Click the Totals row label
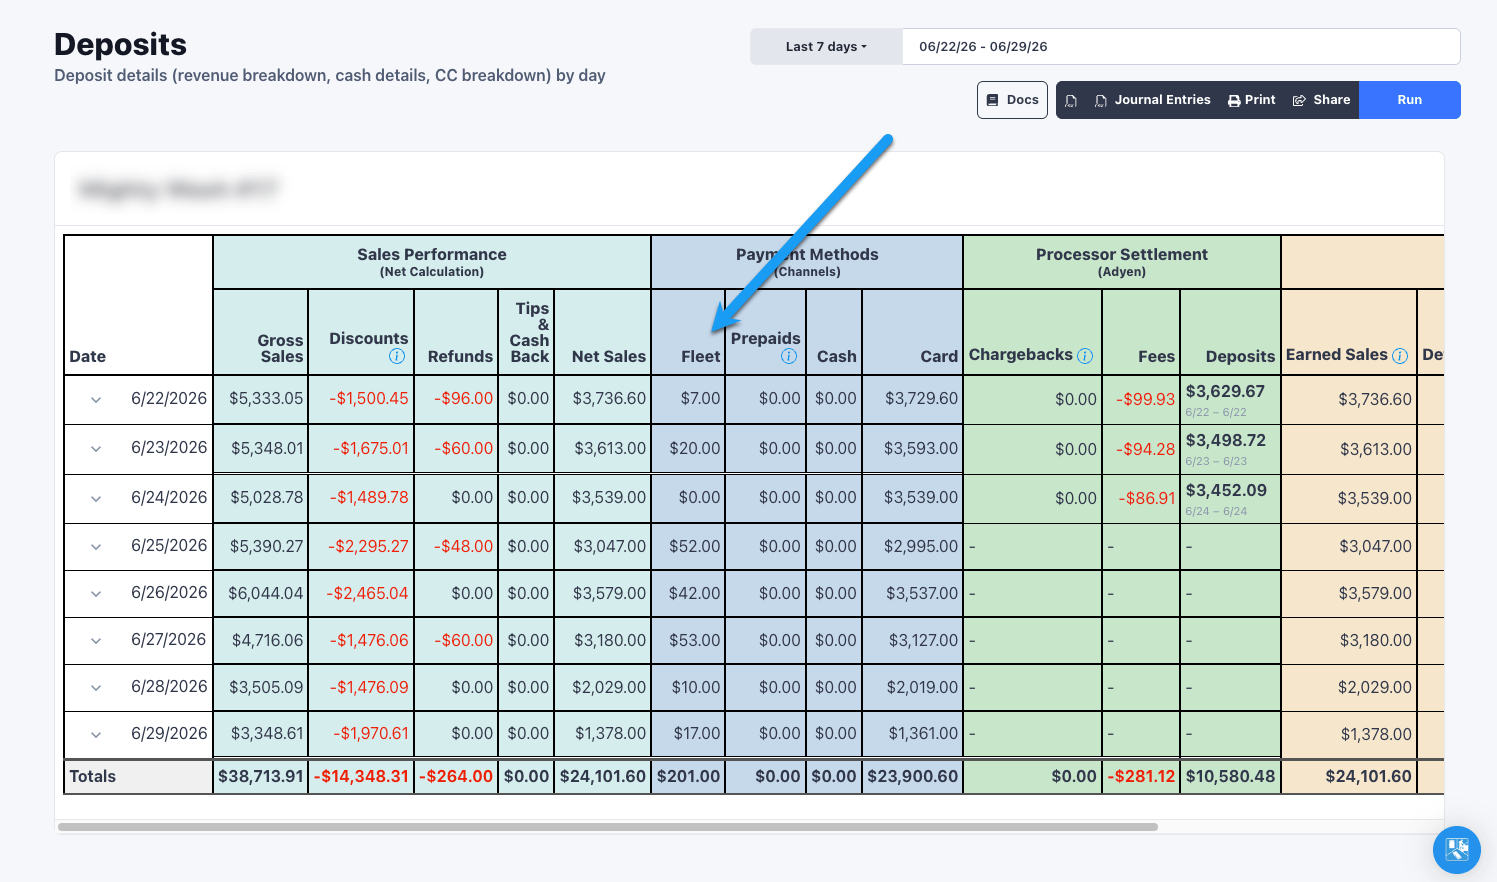 click(x=93, y=776)
